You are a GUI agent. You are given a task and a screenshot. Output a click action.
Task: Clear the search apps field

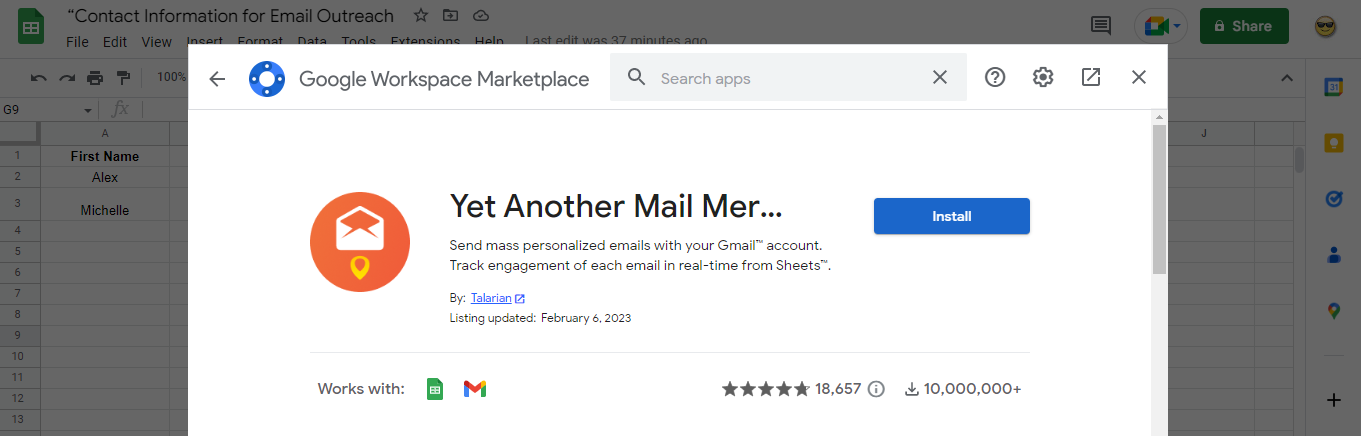tap(939, 77)
